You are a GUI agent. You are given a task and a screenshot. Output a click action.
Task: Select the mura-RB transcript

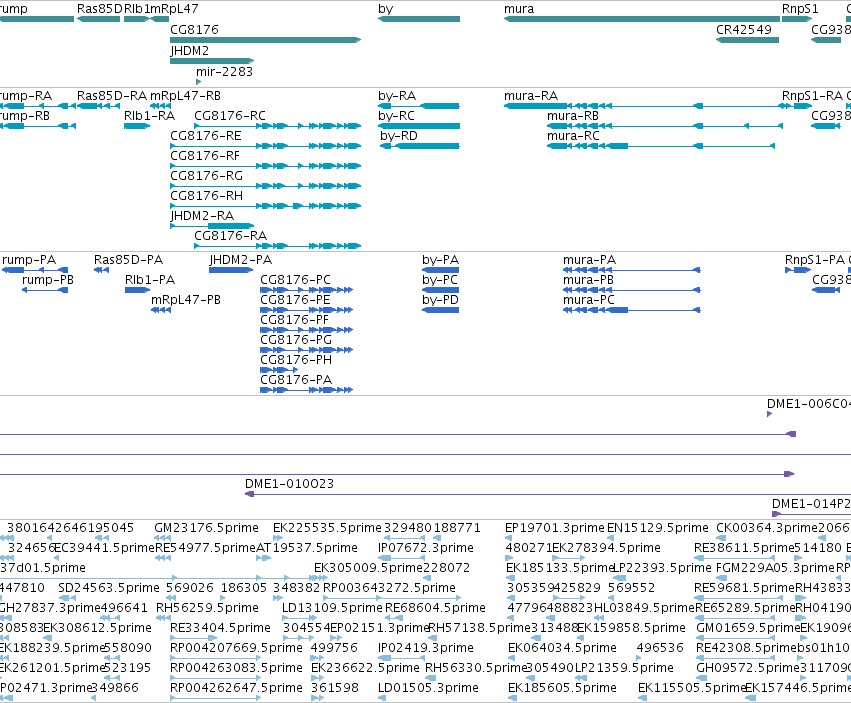(x=665, y=126)
